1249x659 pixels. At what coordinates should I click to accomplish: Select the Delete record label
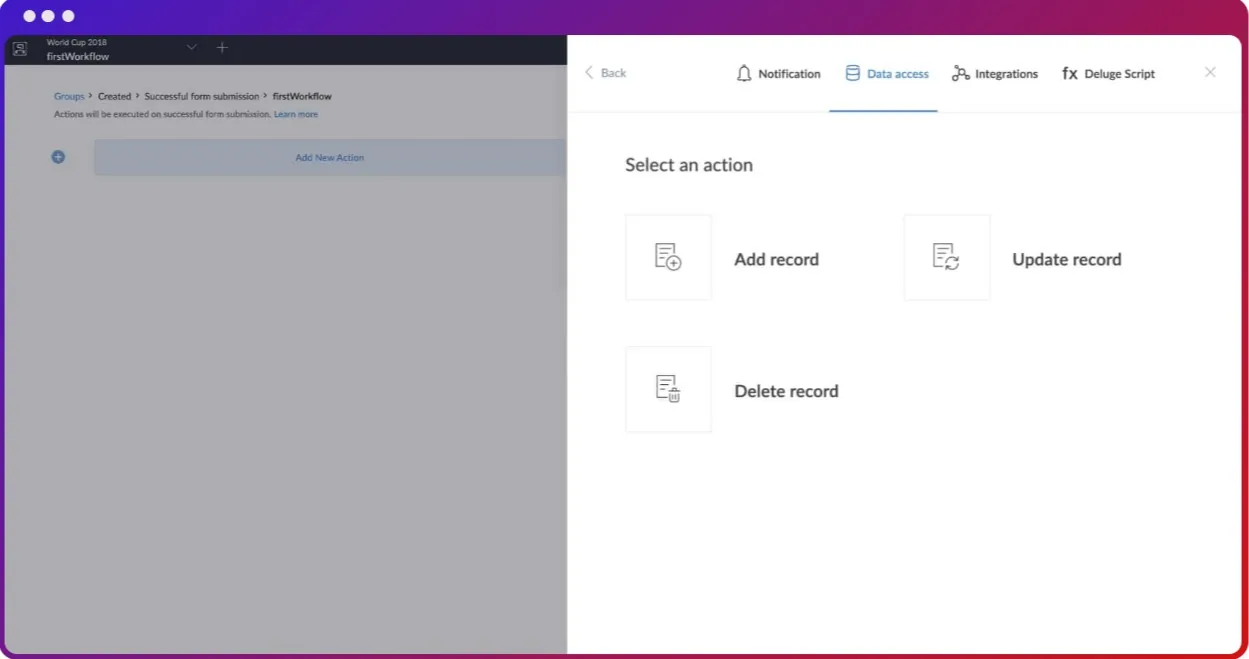point(786,391)
